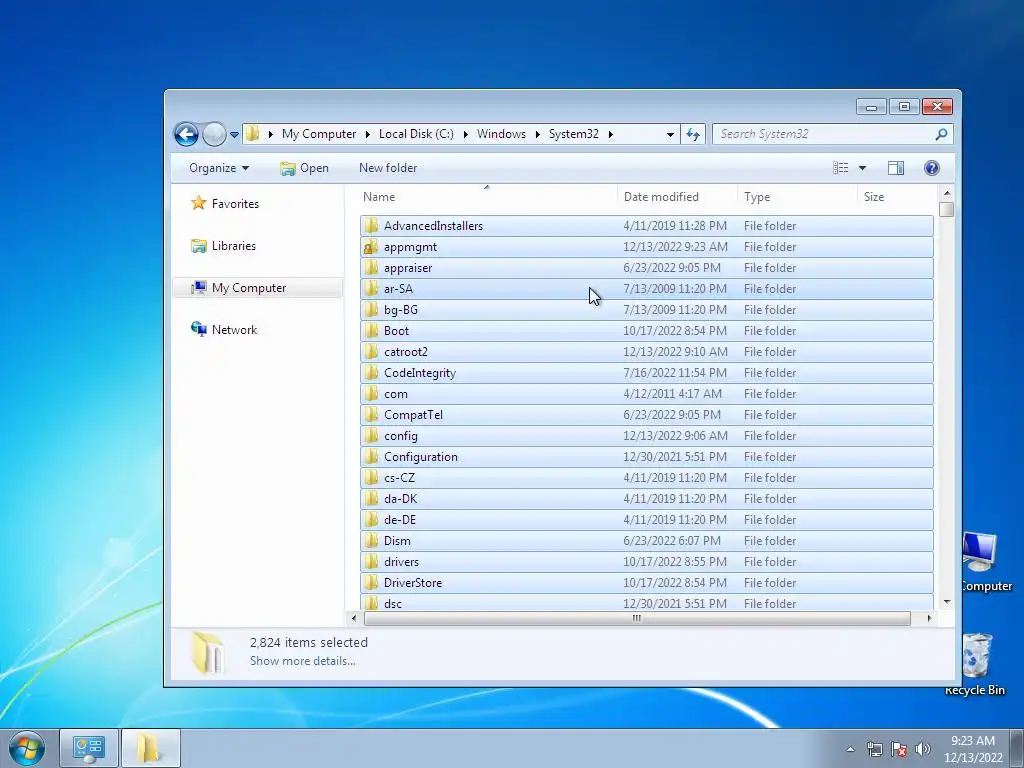The height and width of the screenshot is (768, 1024).
Task: Click the magnifier search icon
Action: [941, 134]
